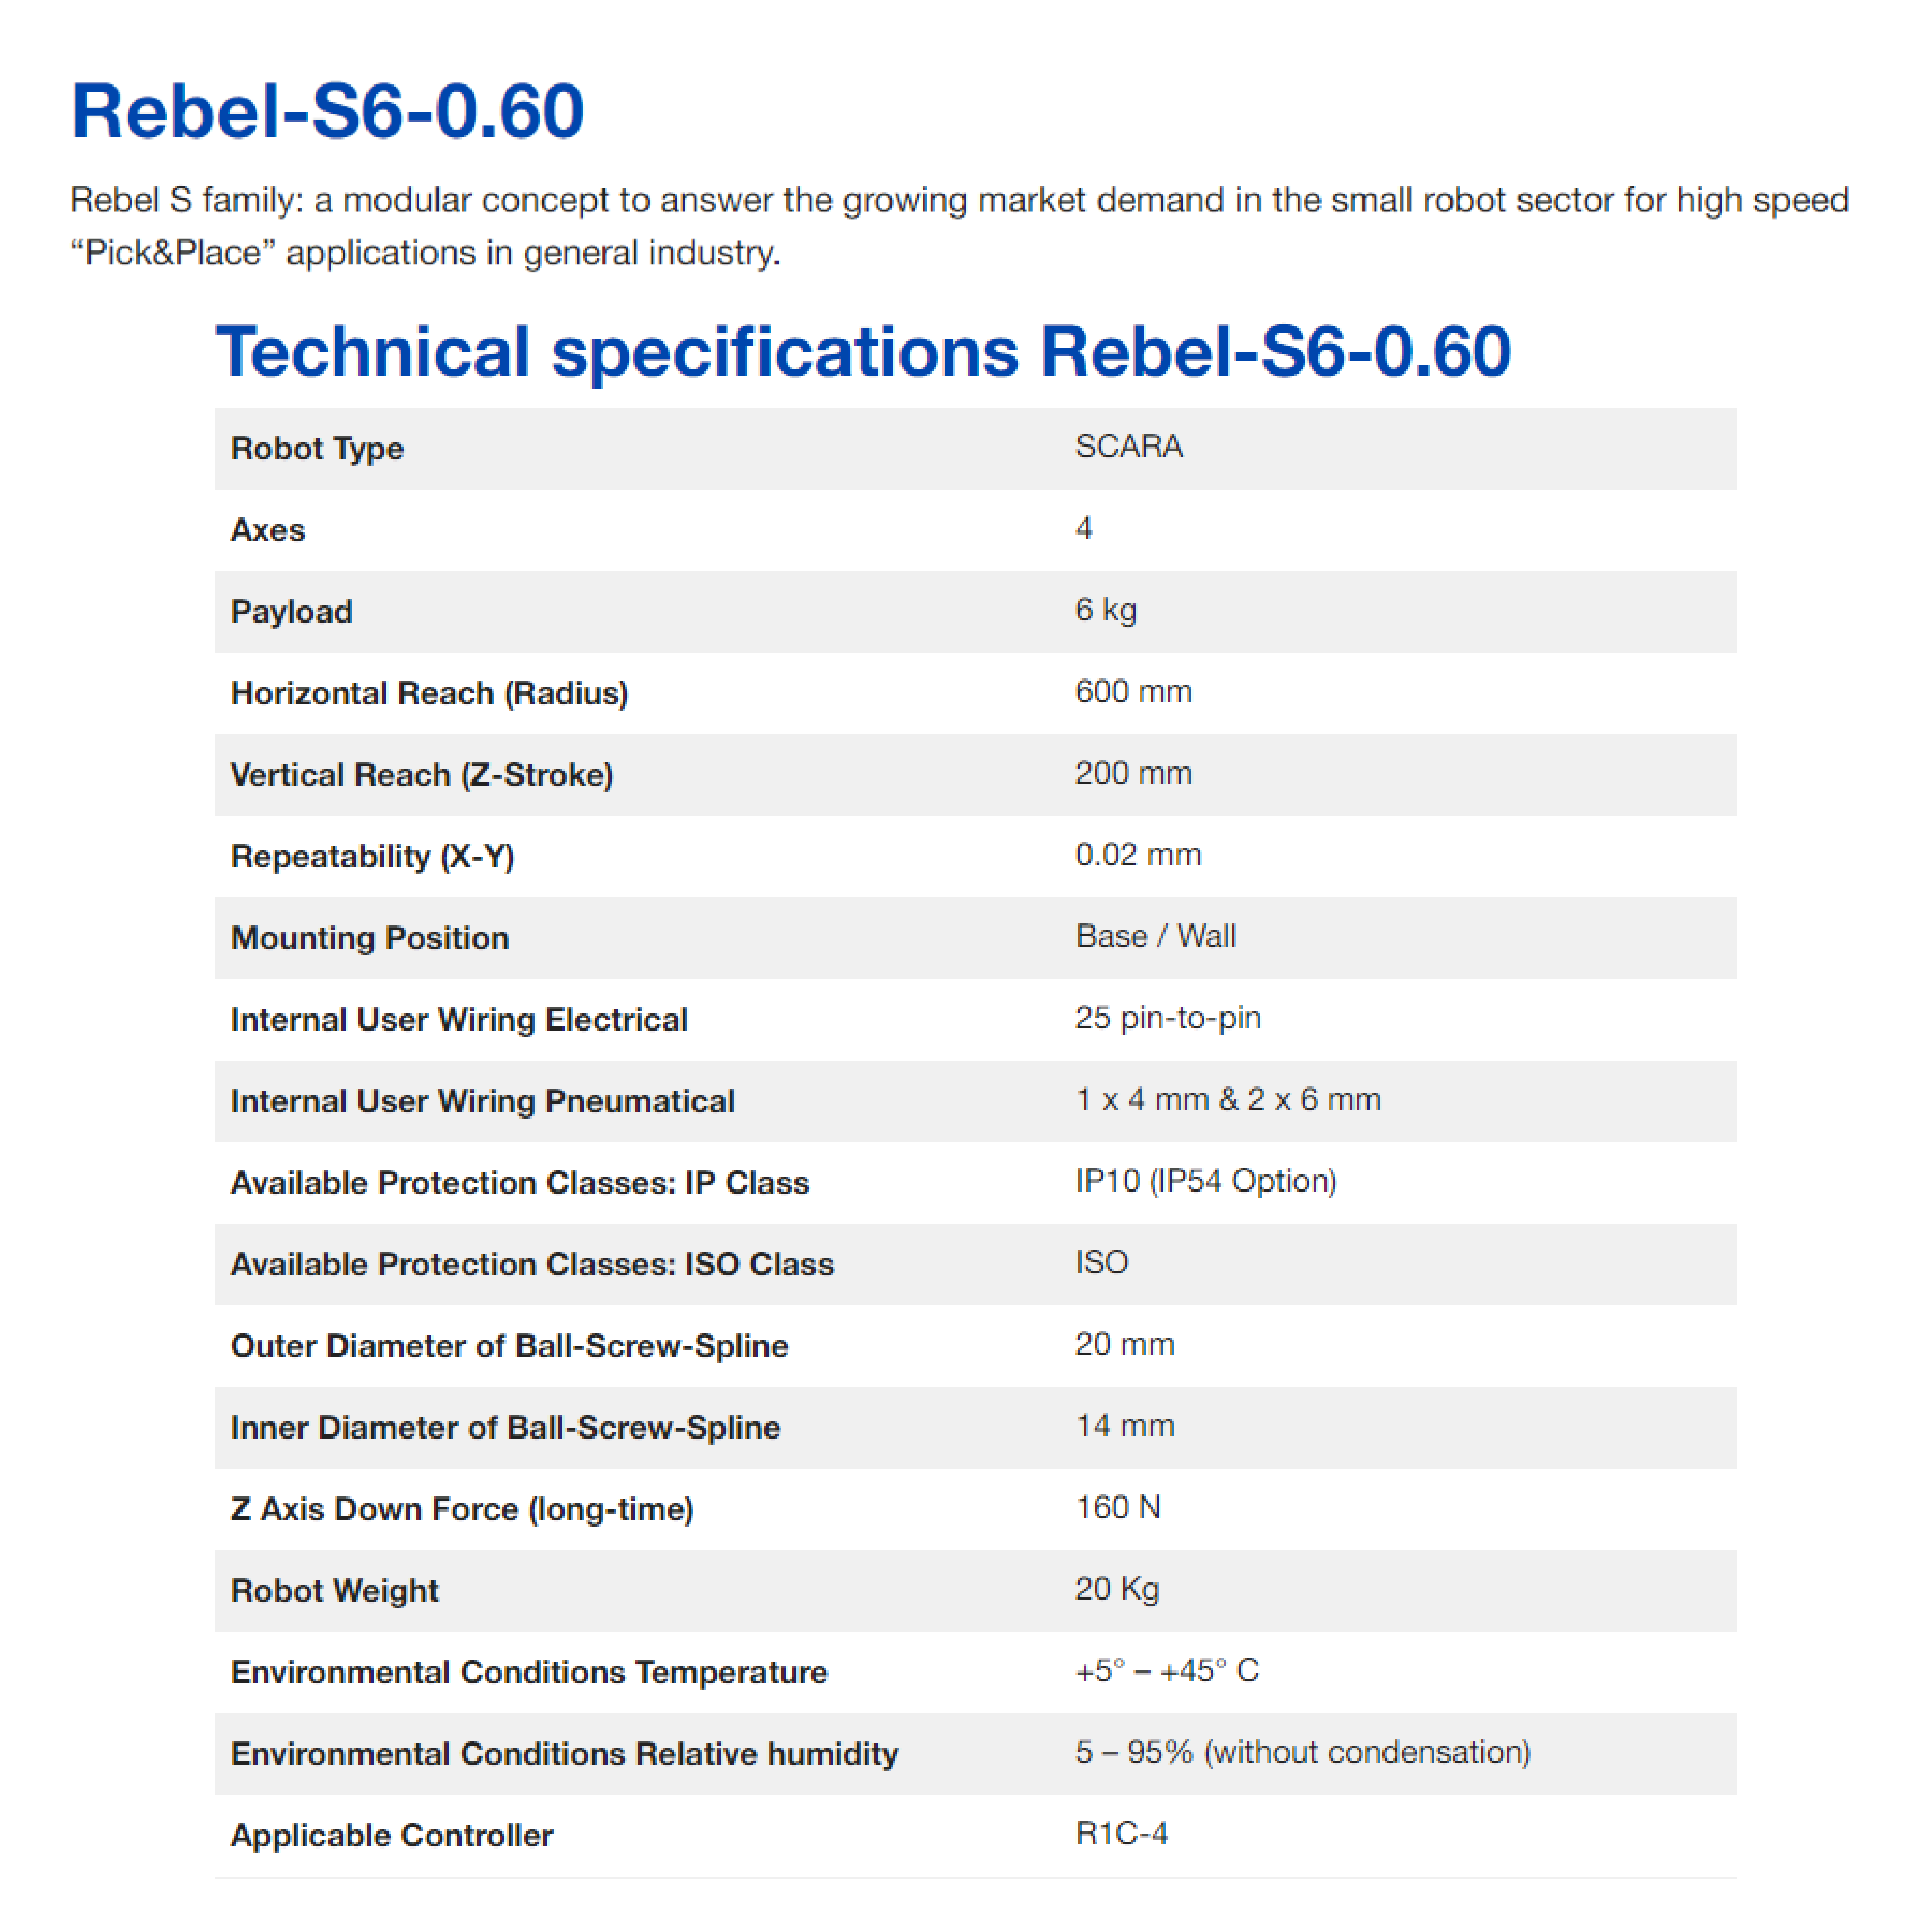Click the SCARA value
1932x1913 pixels.
pos(1128,446)
